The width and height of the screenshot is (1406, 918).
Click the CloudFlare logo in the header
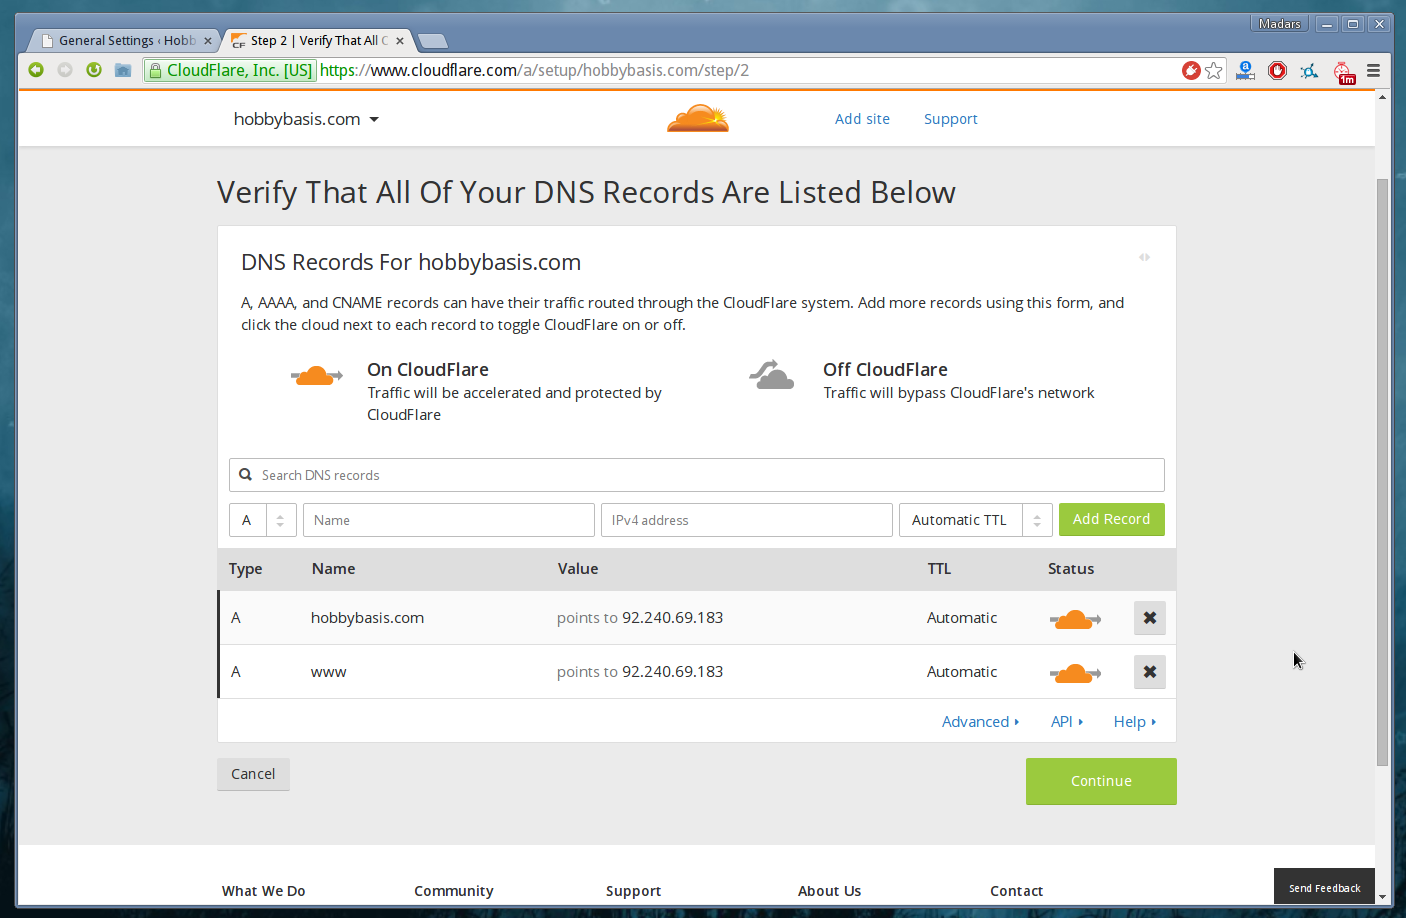click(x=698, y=118)
